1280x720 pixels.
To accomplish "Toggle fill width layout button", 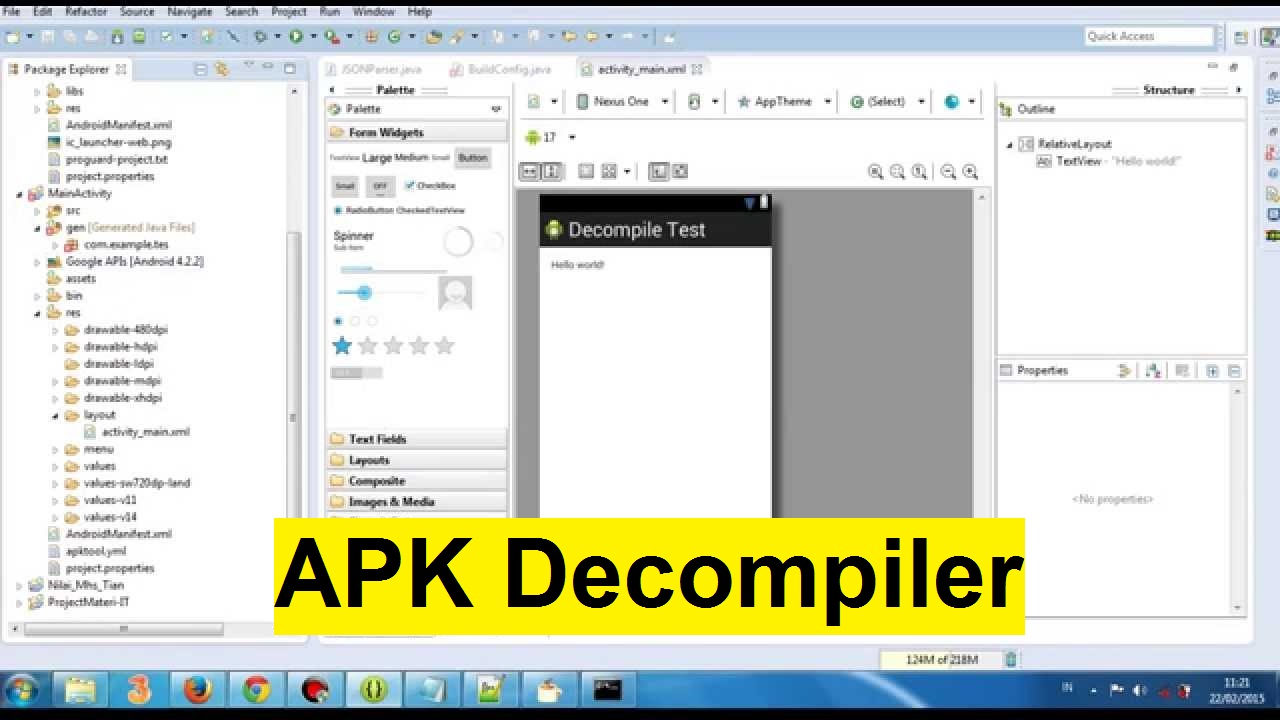I will (x=530, y=171).
